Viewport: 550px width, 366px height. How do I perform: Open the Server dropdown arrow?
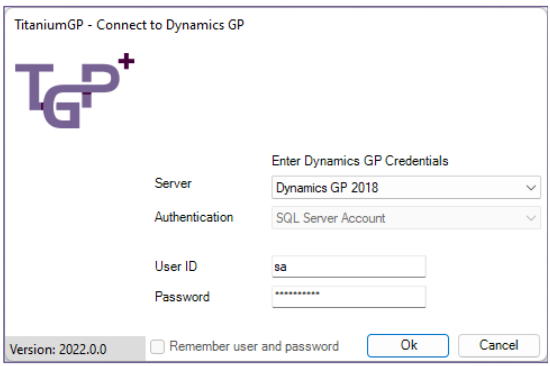click(x=531, y=188)
